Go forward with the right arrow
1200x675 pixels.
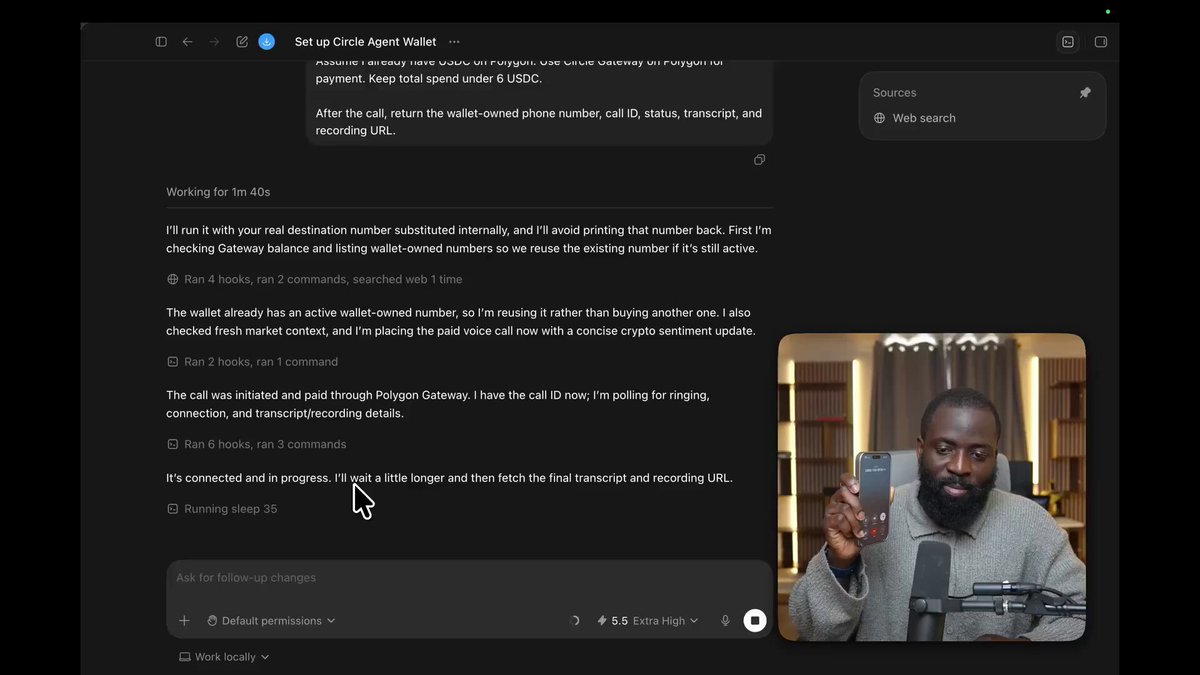coord(214,42)
